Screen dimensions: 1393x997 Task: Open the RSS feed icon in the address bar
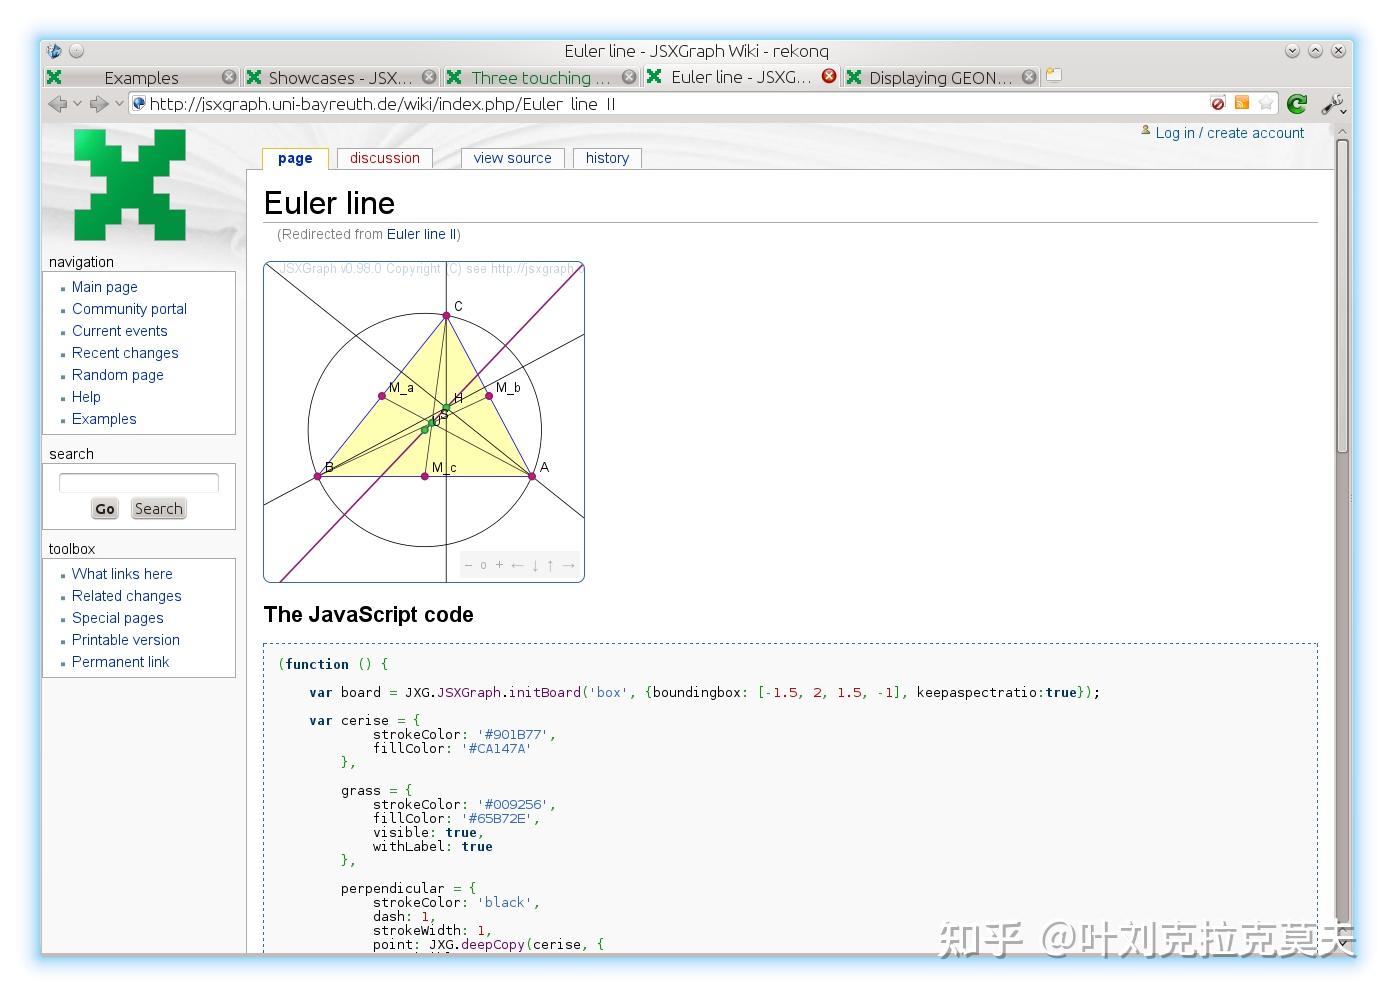(1242, 103)
